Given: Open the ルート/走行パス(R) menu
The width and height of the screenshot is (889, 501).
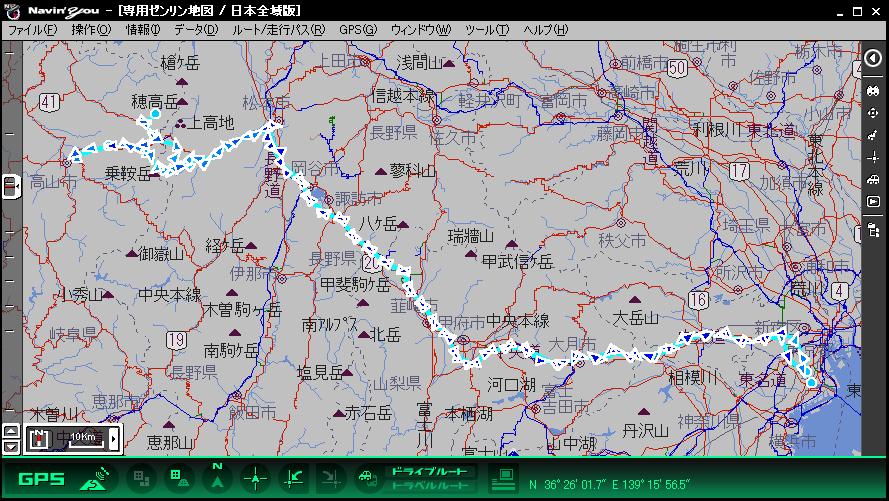Looking at the screenshot, I should click(x=278, y=29).
